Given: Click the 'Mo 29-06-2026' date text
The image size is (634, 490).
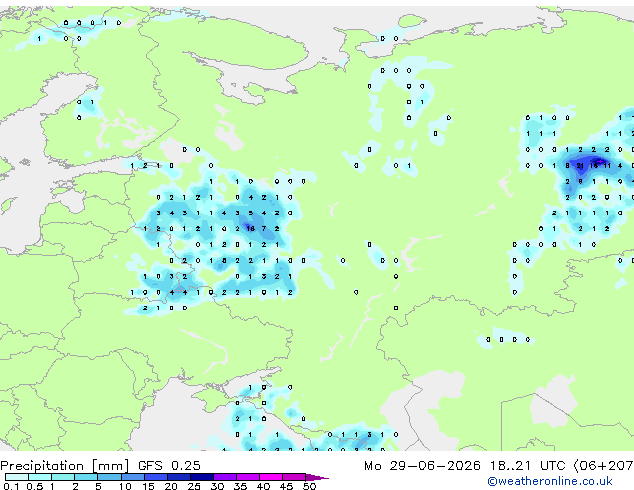Looking at the screenshot, I should [x=422, y=466].
